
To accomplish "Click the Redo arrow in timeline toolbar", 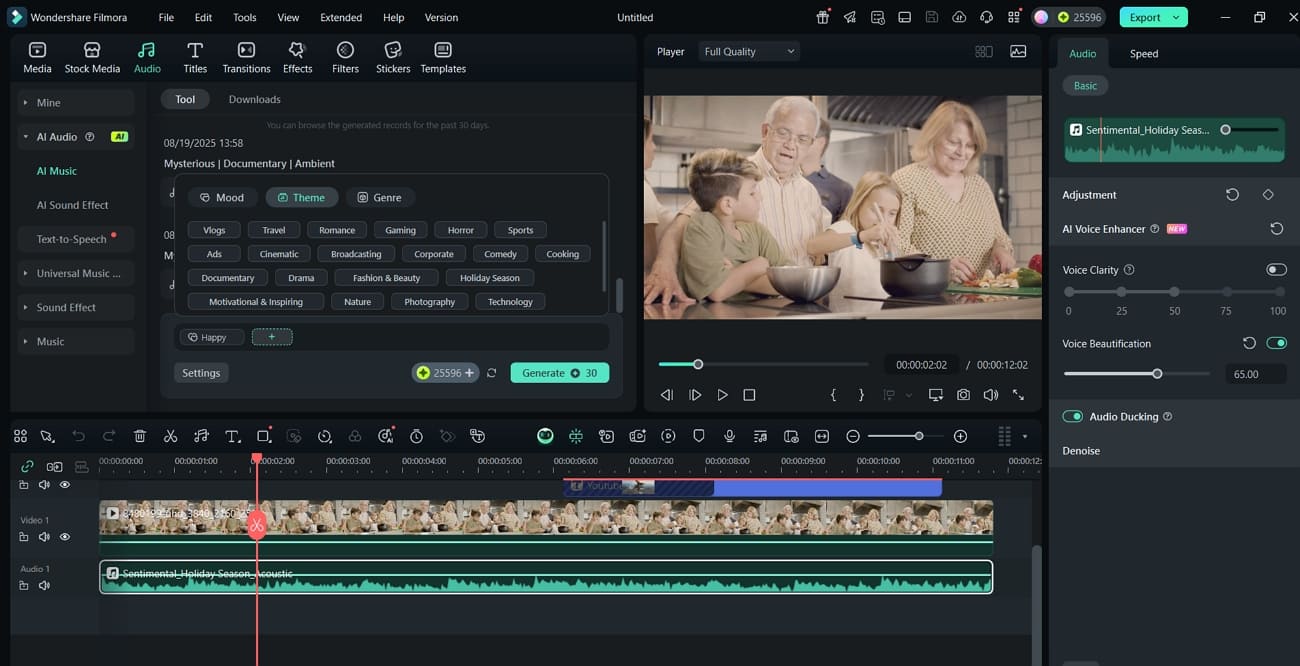I will [109, 436].
